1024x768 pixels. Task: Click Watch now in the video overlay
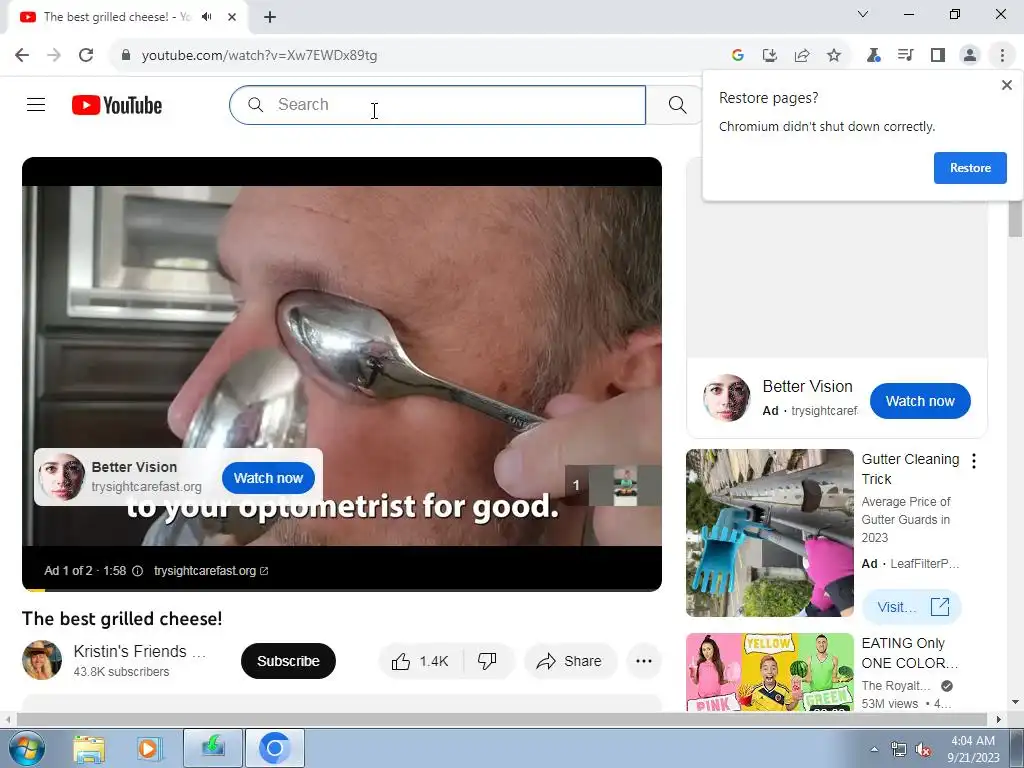coord(268,478)
